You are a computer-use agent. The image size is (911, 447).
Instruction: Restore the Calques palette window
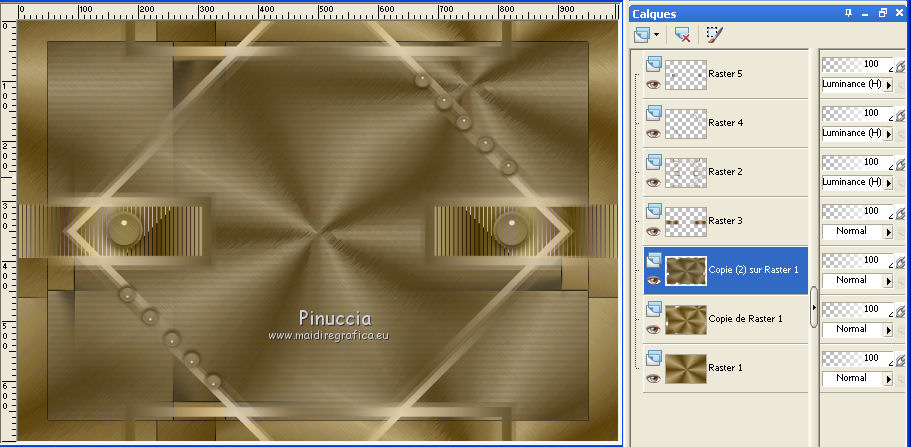pos(883,13)
